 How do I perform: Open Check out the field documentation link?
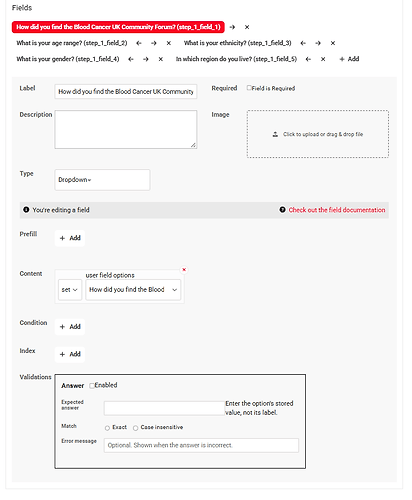tap(337, 210)
